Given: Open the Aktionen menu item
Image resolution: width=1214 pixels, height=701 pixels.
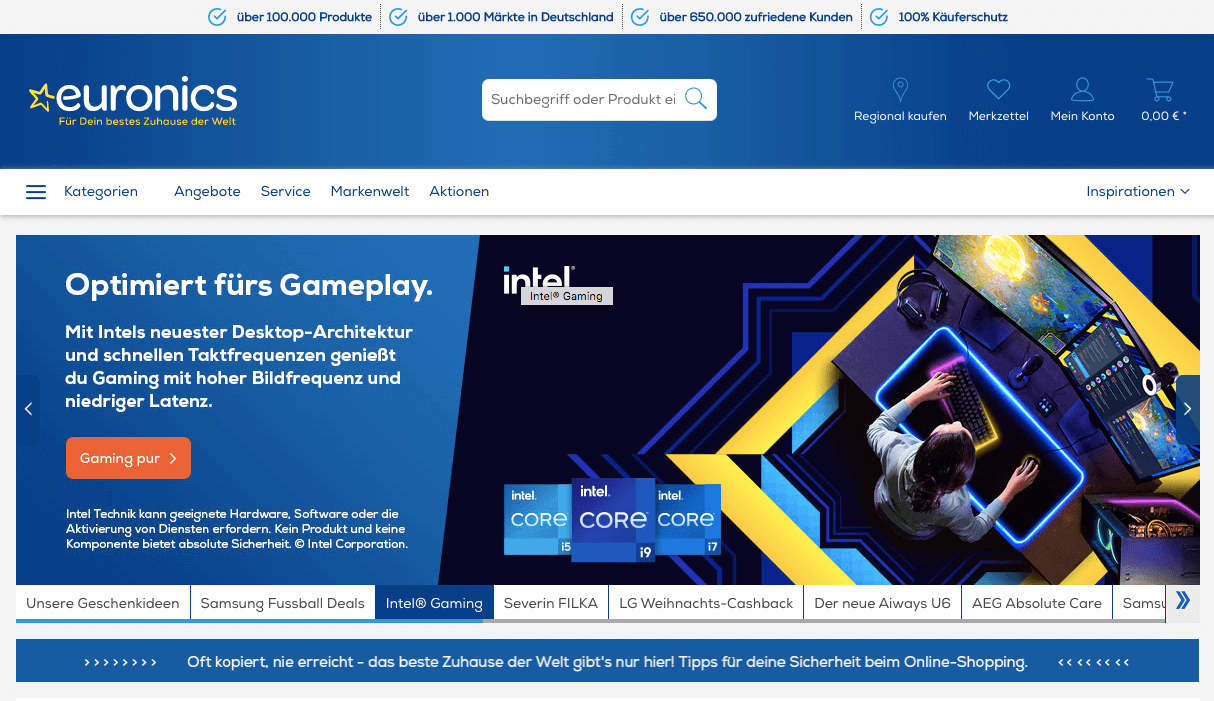Looking at the screenshot, I should click(459, 191).
